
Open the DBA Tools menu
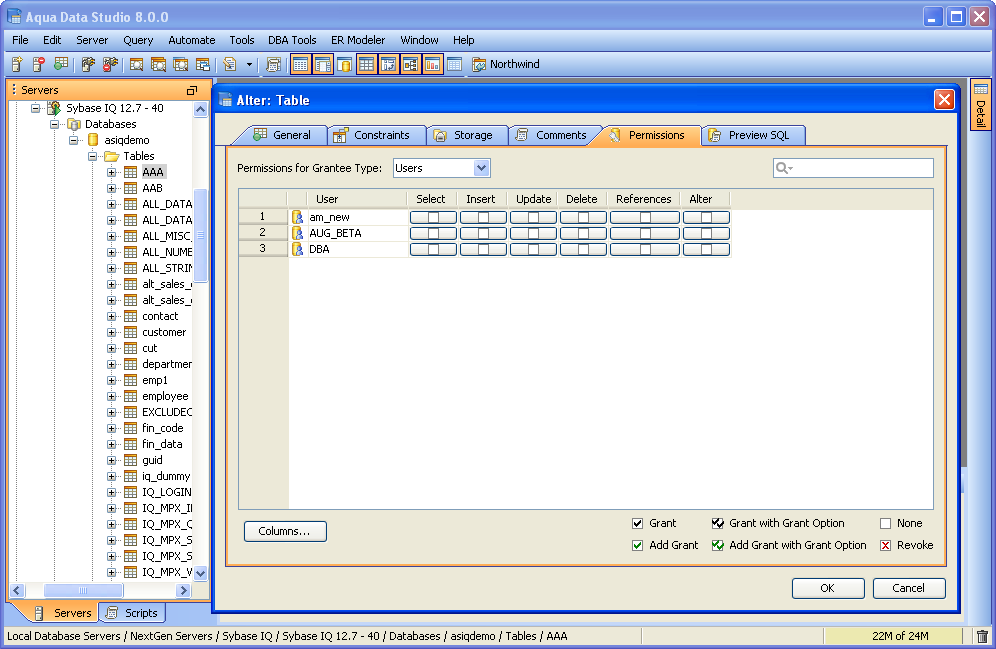(x=292, y=40)
